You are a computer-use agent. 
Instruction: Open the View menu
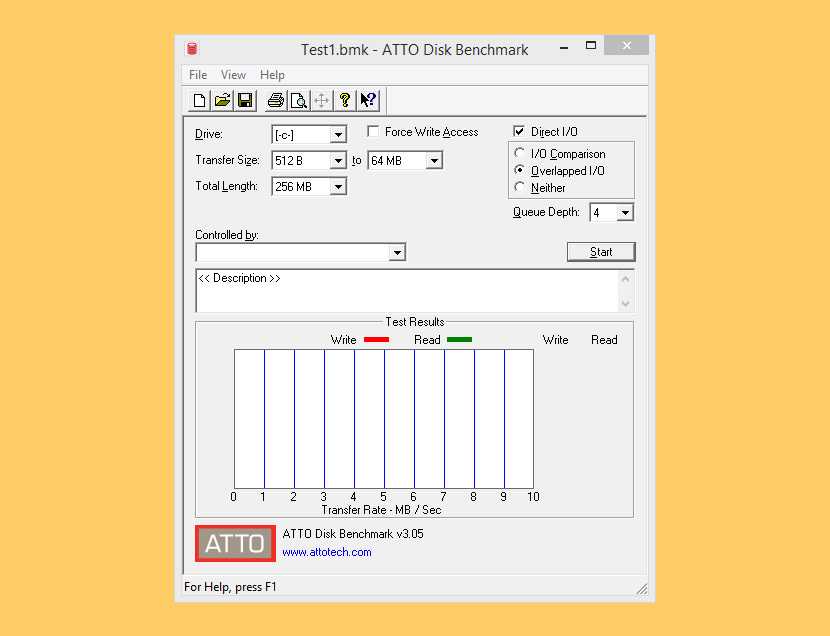[x=233, y=75]
